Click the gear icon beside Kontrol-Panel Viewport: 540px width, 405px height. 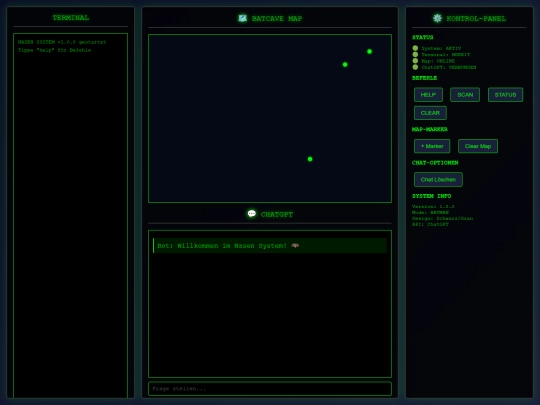tap(437, 18)
